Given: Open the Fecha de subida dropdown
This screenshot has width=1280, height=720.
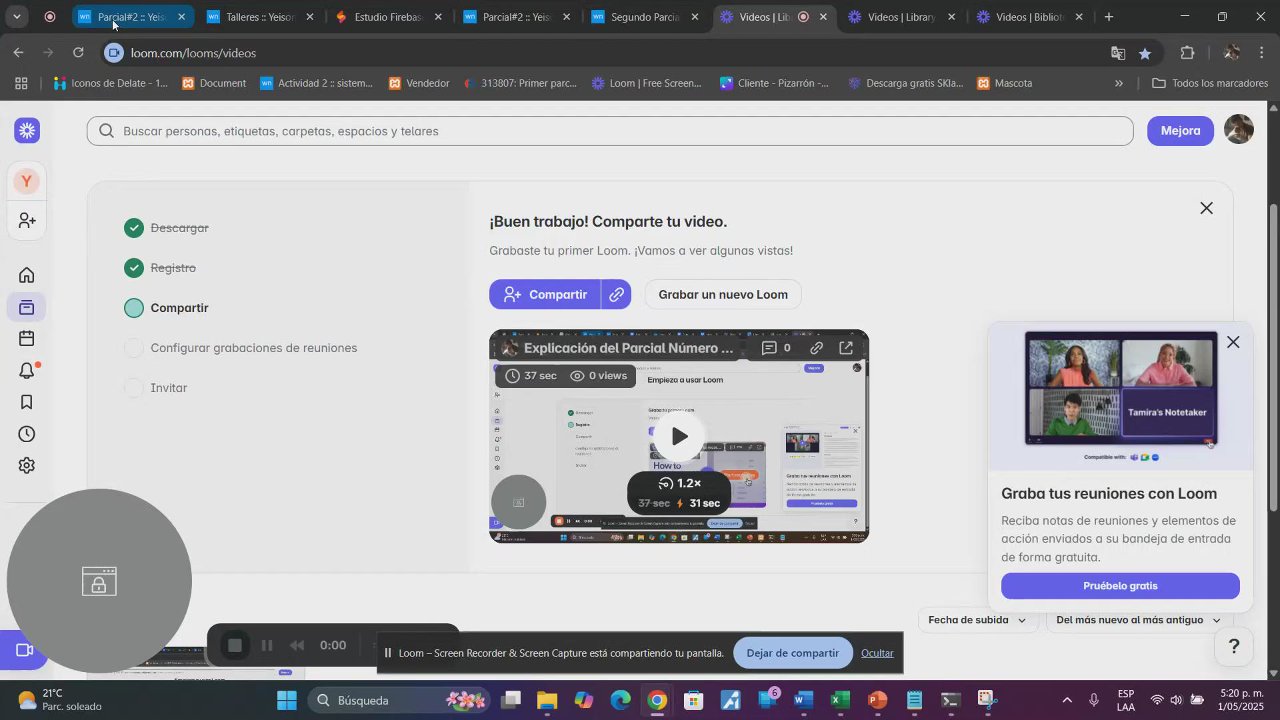Looking at the screenshot, I should tap(977, 620).
